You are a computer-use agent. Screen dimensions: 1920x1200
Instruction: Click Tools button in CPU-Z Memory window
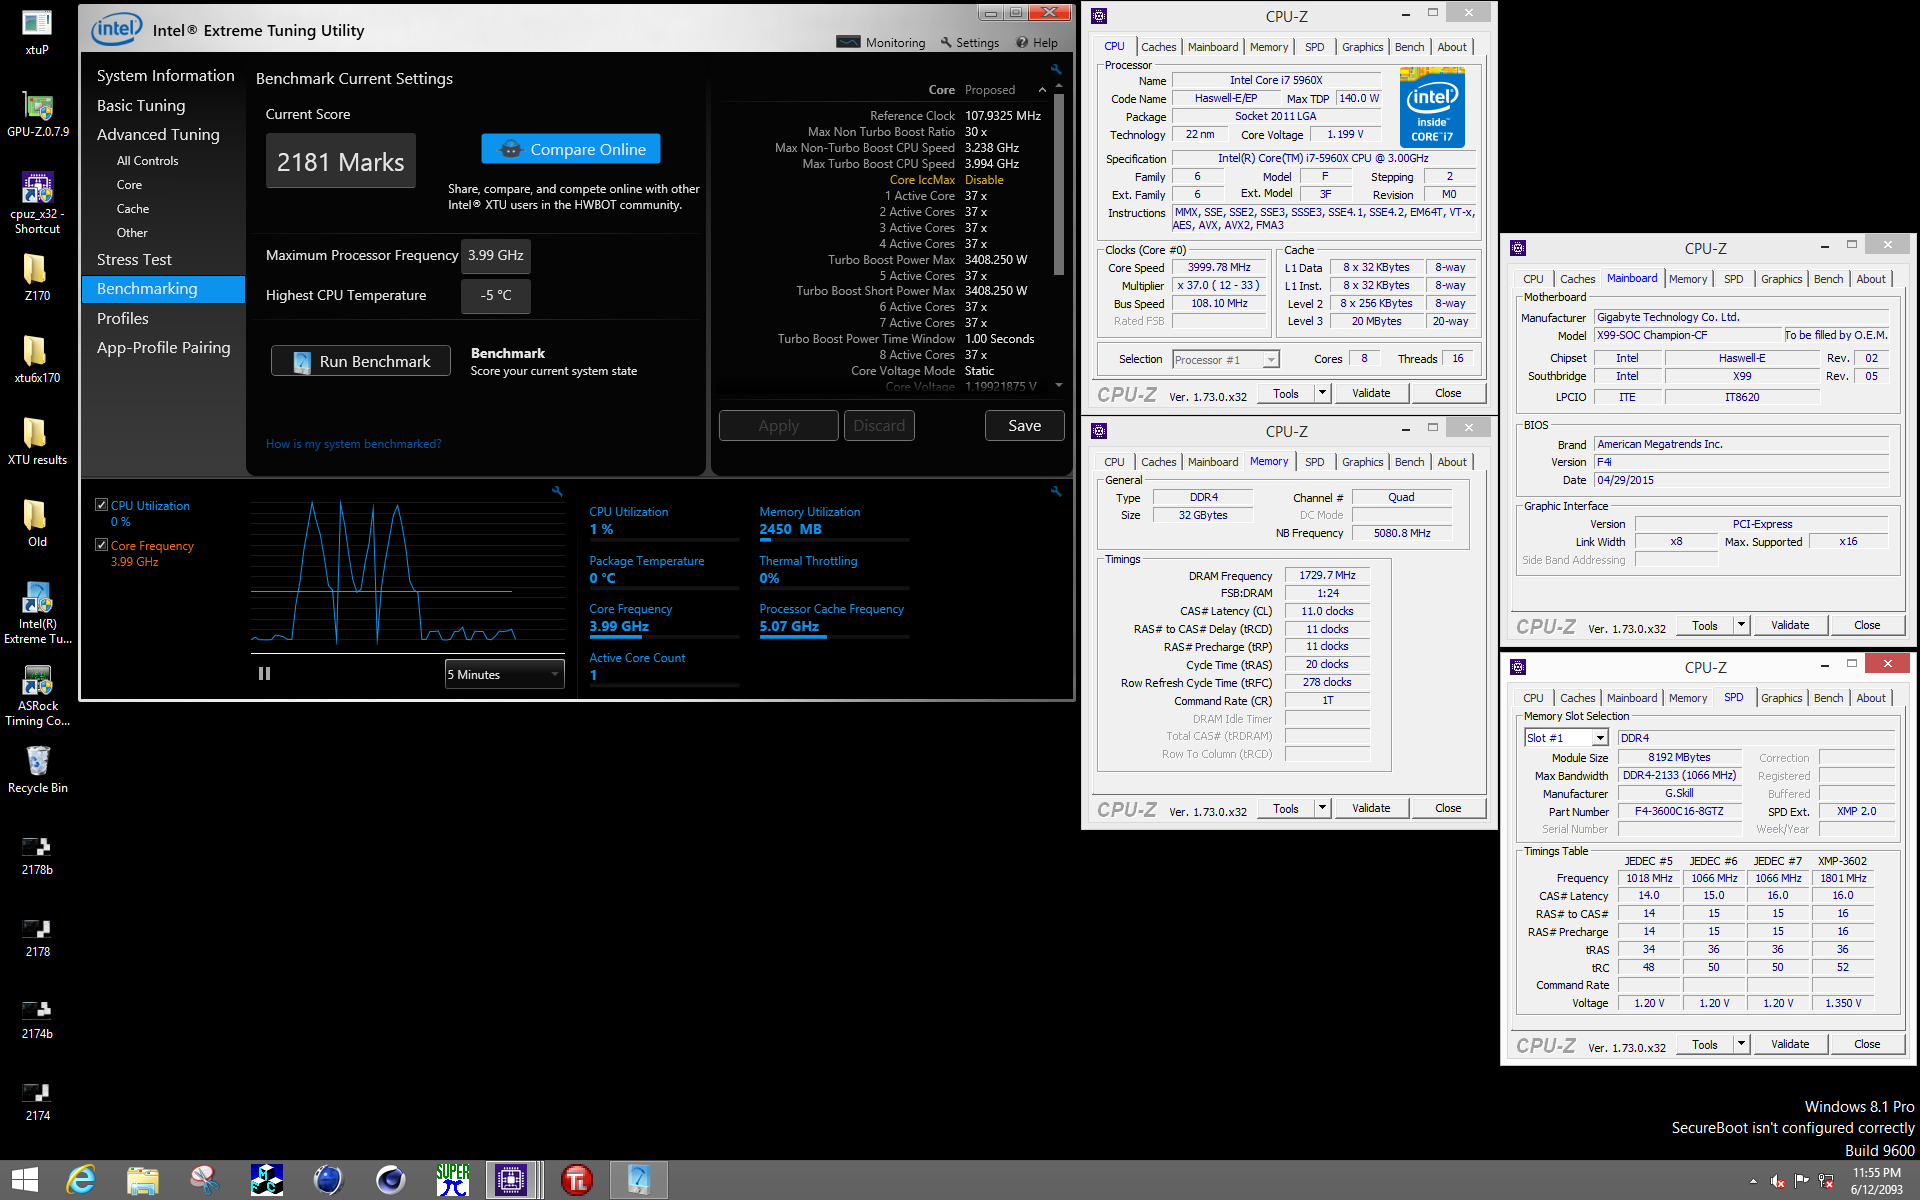coord(1286,808)
